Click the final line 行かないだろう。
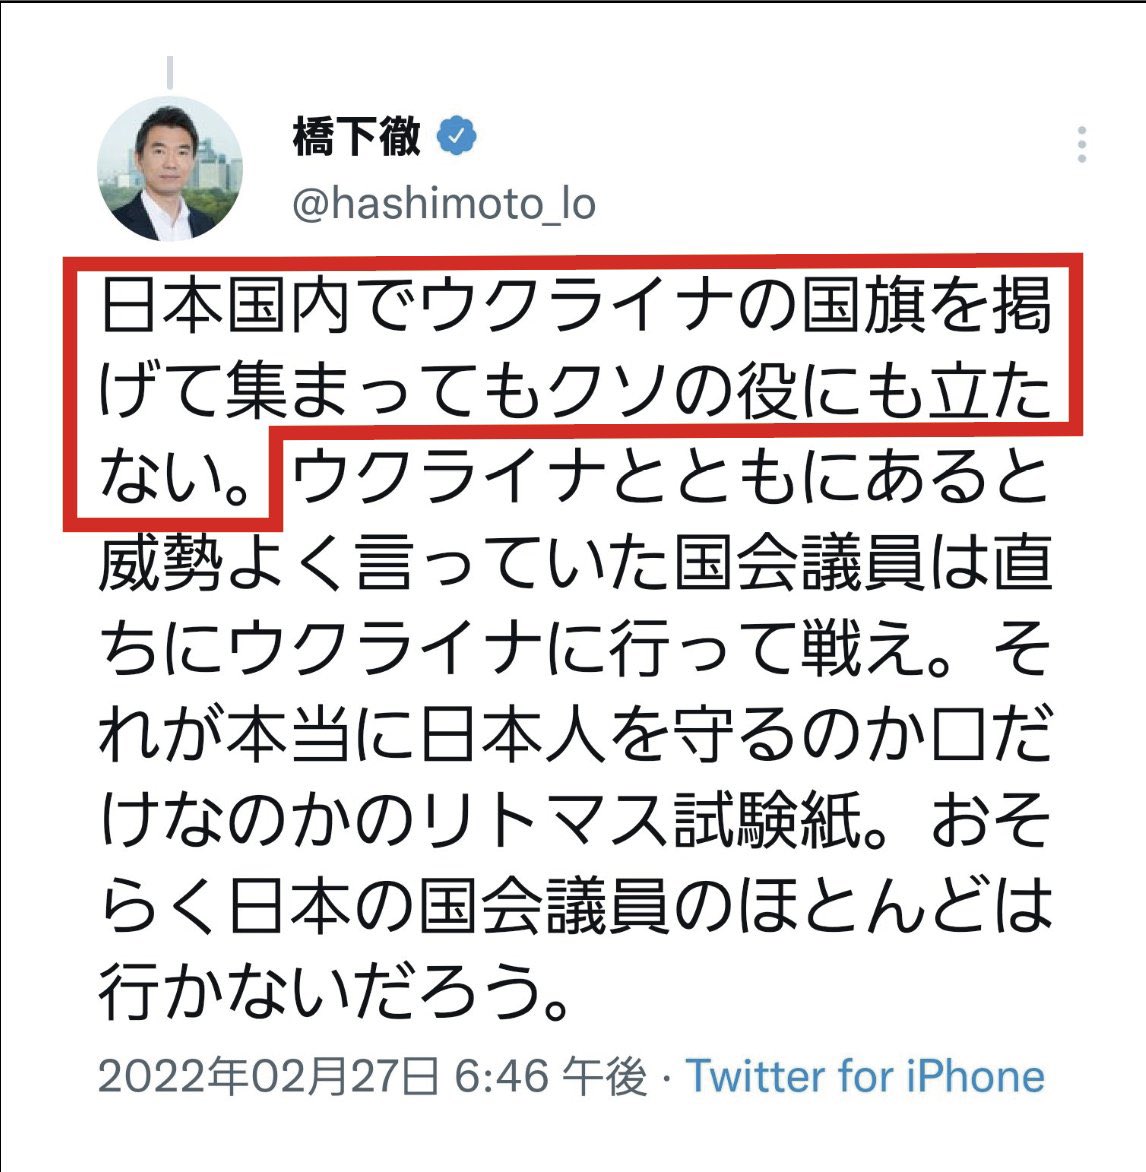Viewport: 1146px width, 1172px height. (335, 993)
